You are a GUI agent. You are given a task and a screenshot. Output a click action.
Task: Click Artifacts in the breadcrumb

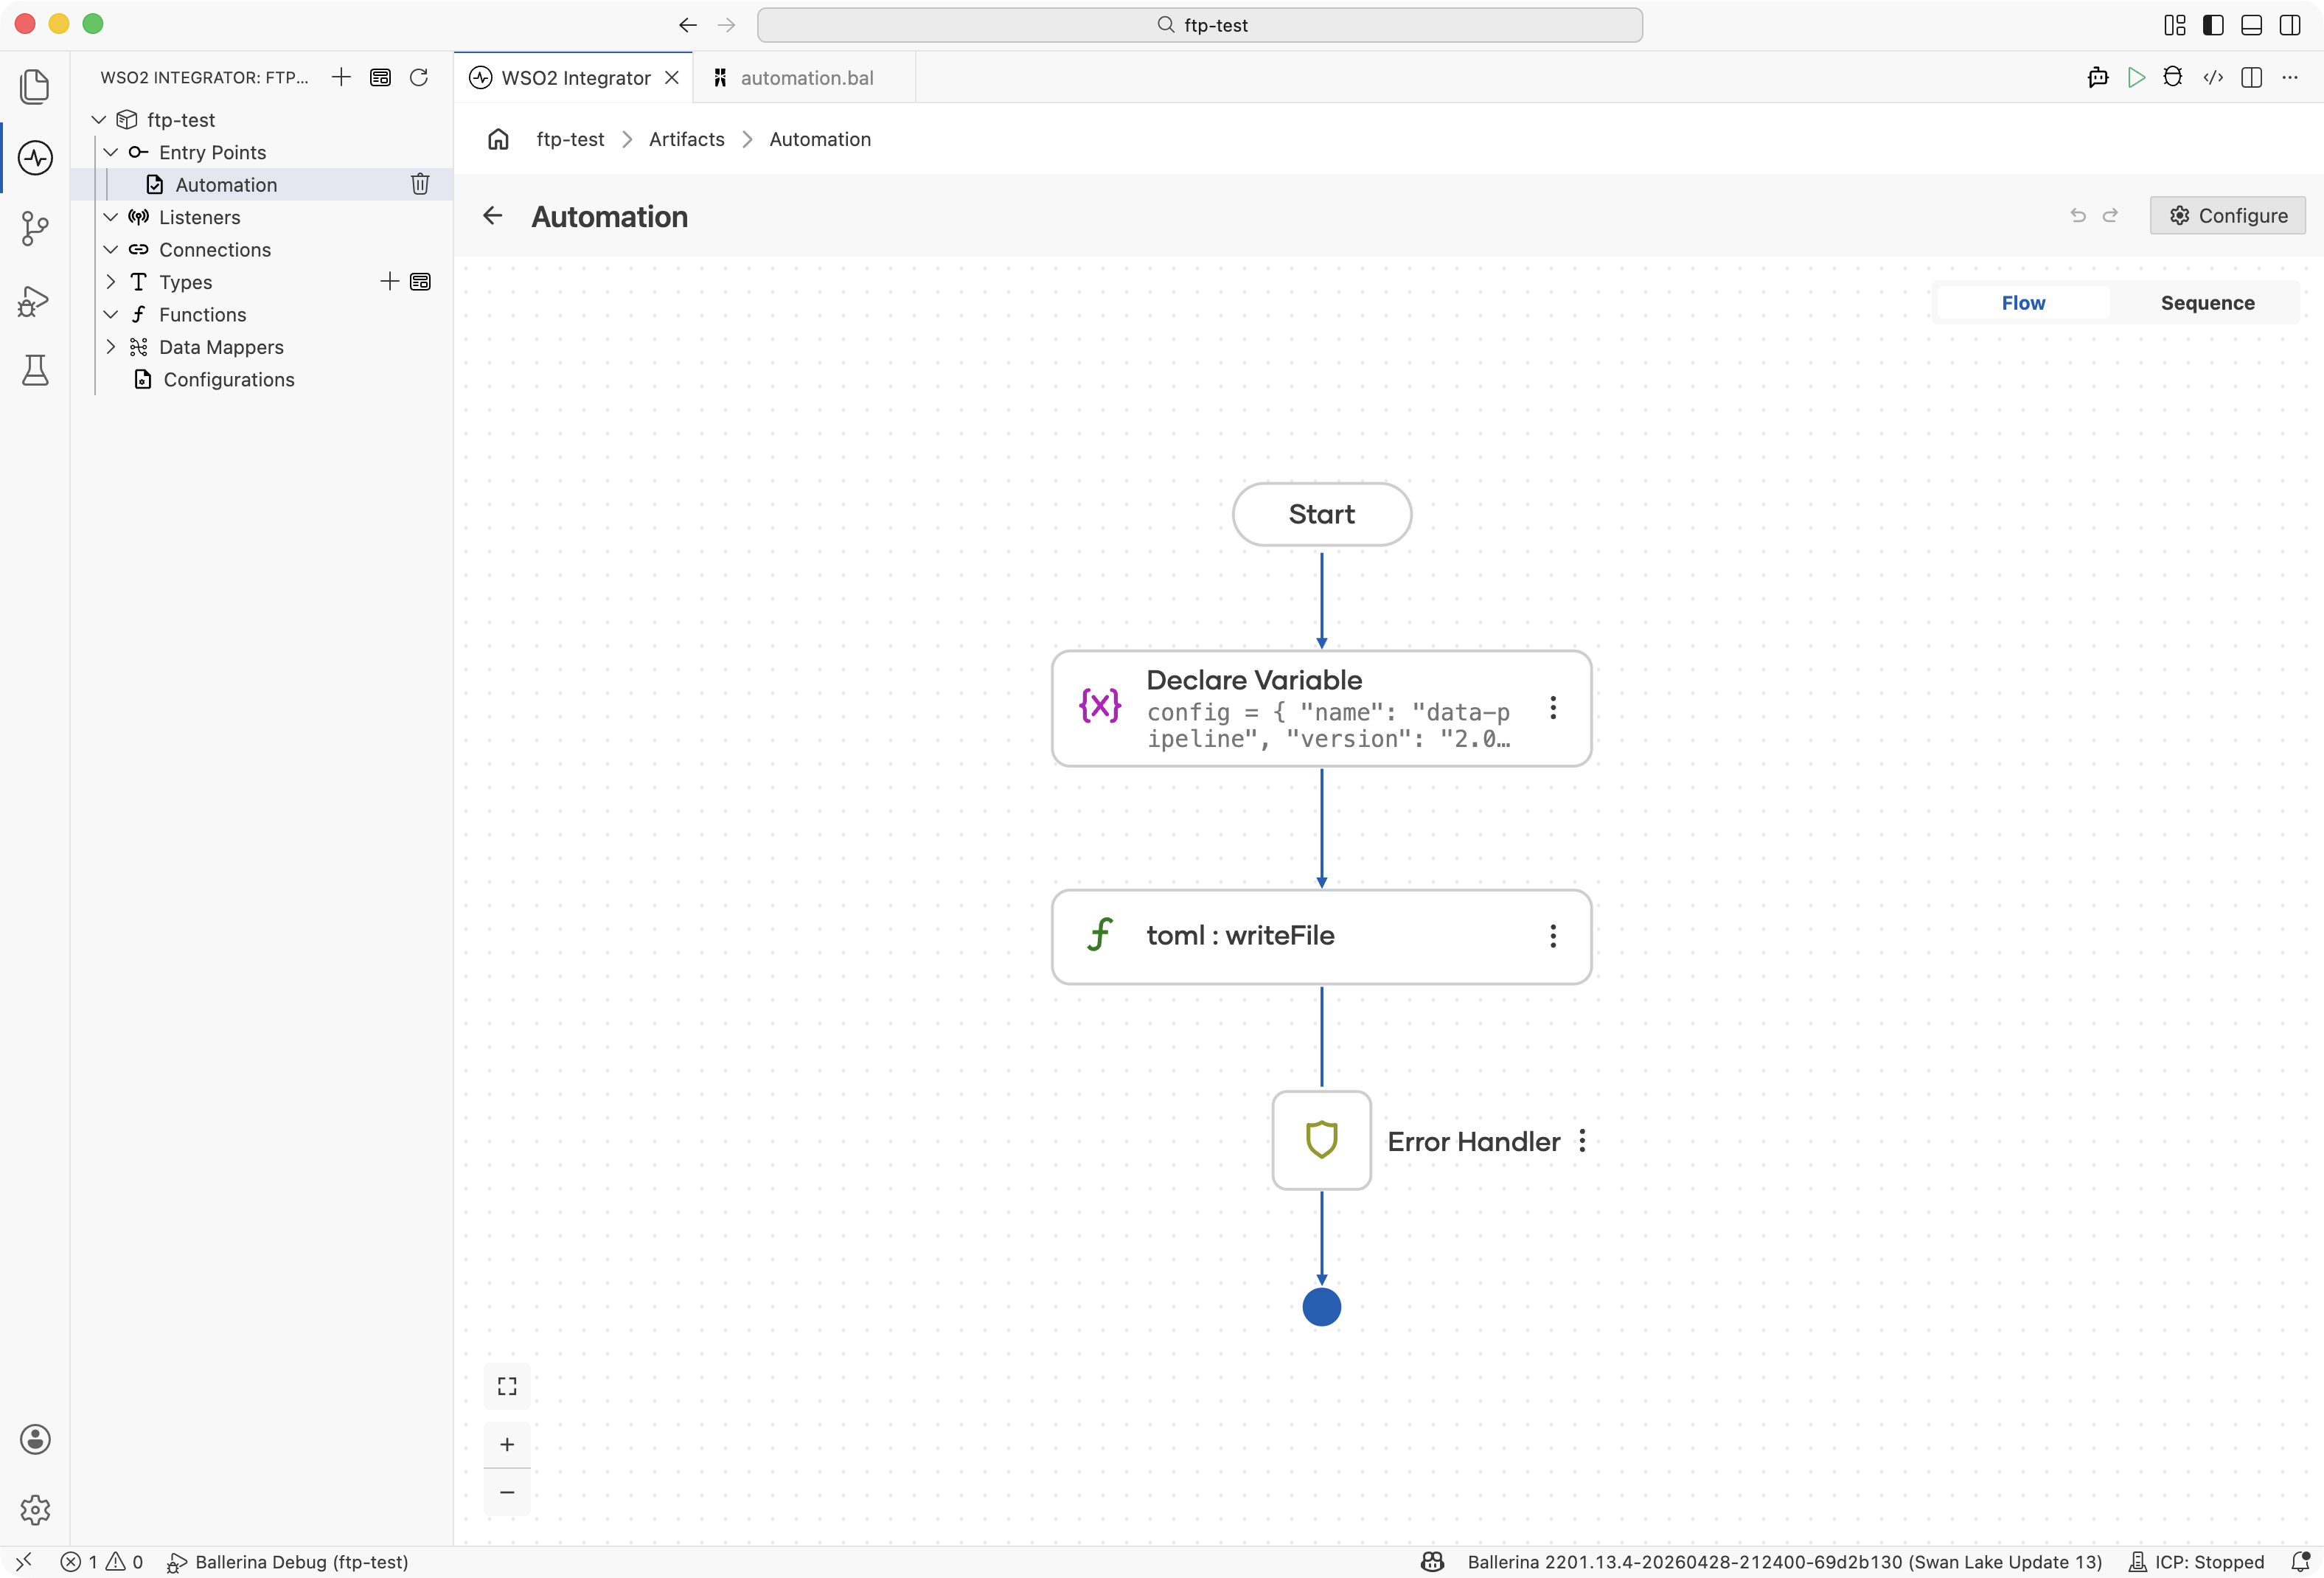click(x=686, y=139)
